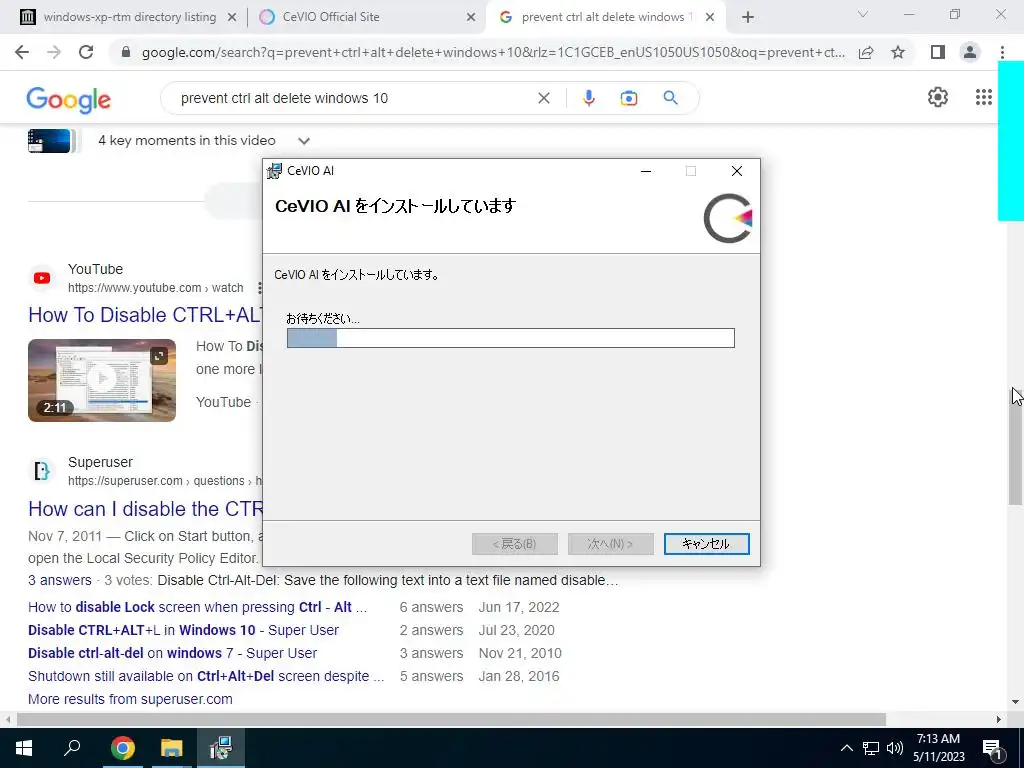Select the prevent ctrl alt delete tab
Image resolution: width=1024 pixels, height=768 pixels.
point(604,17)
